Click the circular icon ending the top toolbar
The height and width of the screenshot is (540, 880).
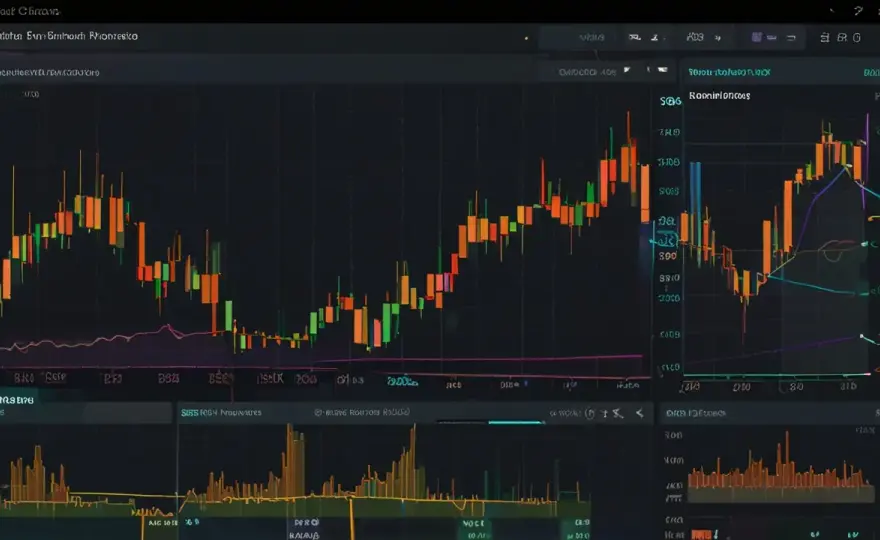click(856, 38)
